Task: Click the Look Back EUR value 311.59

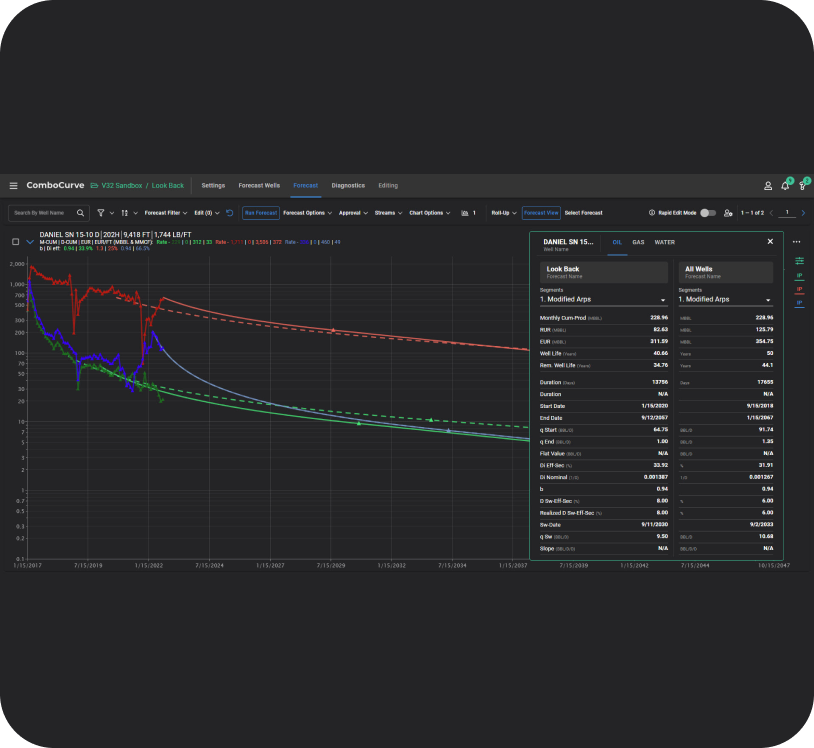Action: (x=659, y=342)
